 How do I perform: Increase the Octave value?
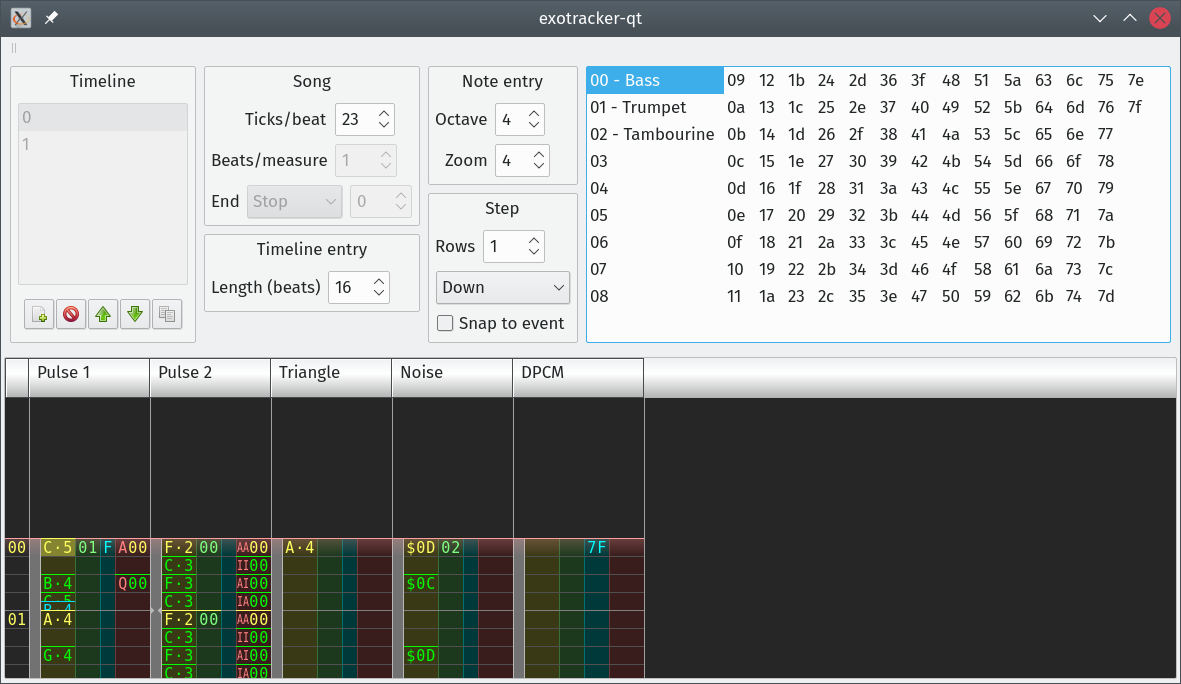pos(534,114)
